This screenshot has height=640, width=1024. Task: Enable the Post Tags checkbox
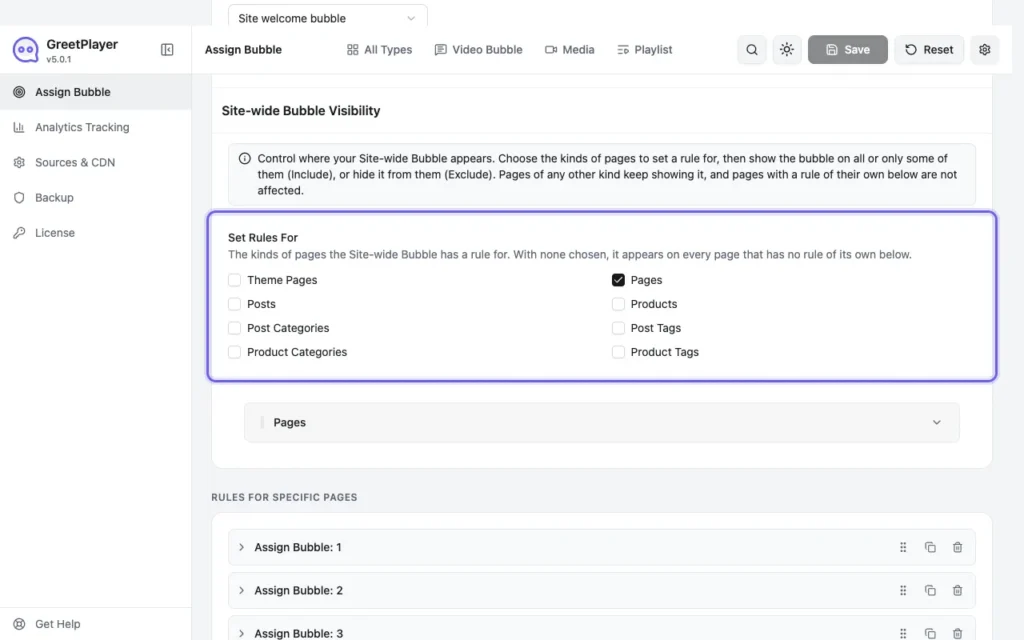(x=618, y=328)
